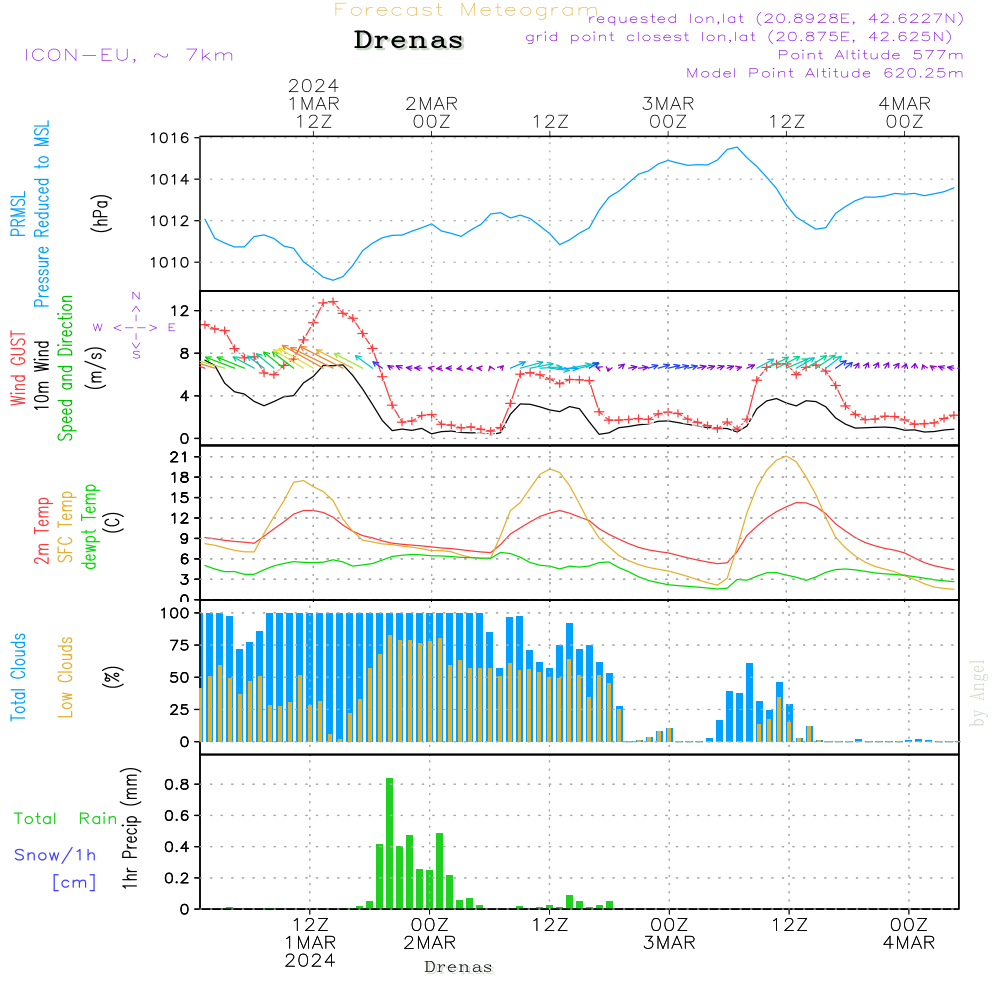Select the "Pressure Reduced to MSL" axis title

point(41,214)
